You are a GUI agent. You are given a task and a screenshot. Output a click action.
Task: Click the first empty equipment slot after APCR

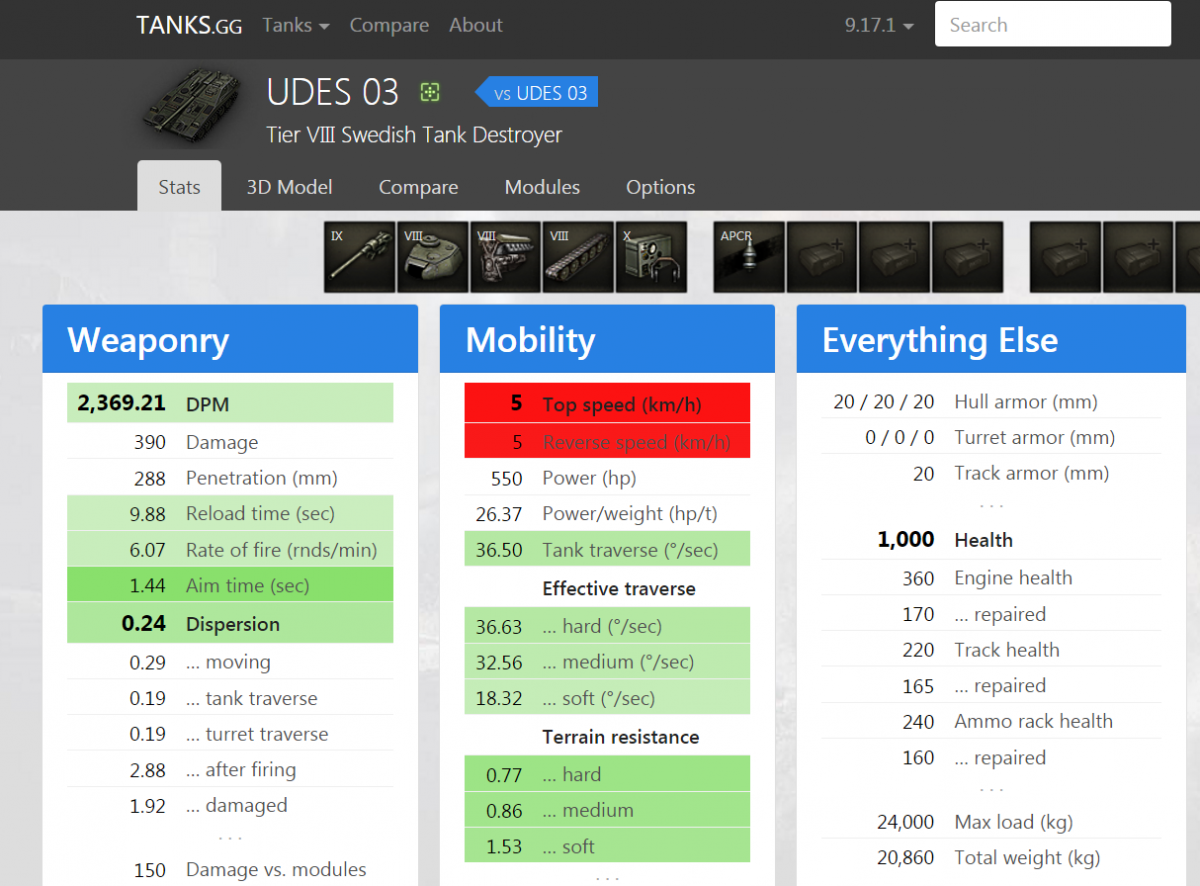822,257
